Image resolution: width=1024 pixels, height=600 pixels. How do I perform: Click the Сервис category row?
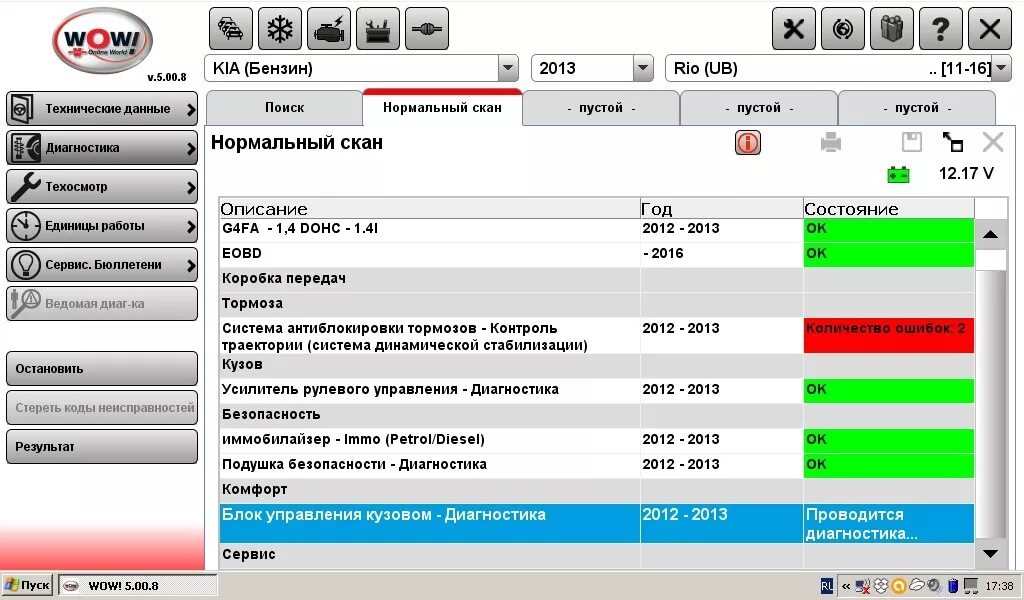click(596, 555)
